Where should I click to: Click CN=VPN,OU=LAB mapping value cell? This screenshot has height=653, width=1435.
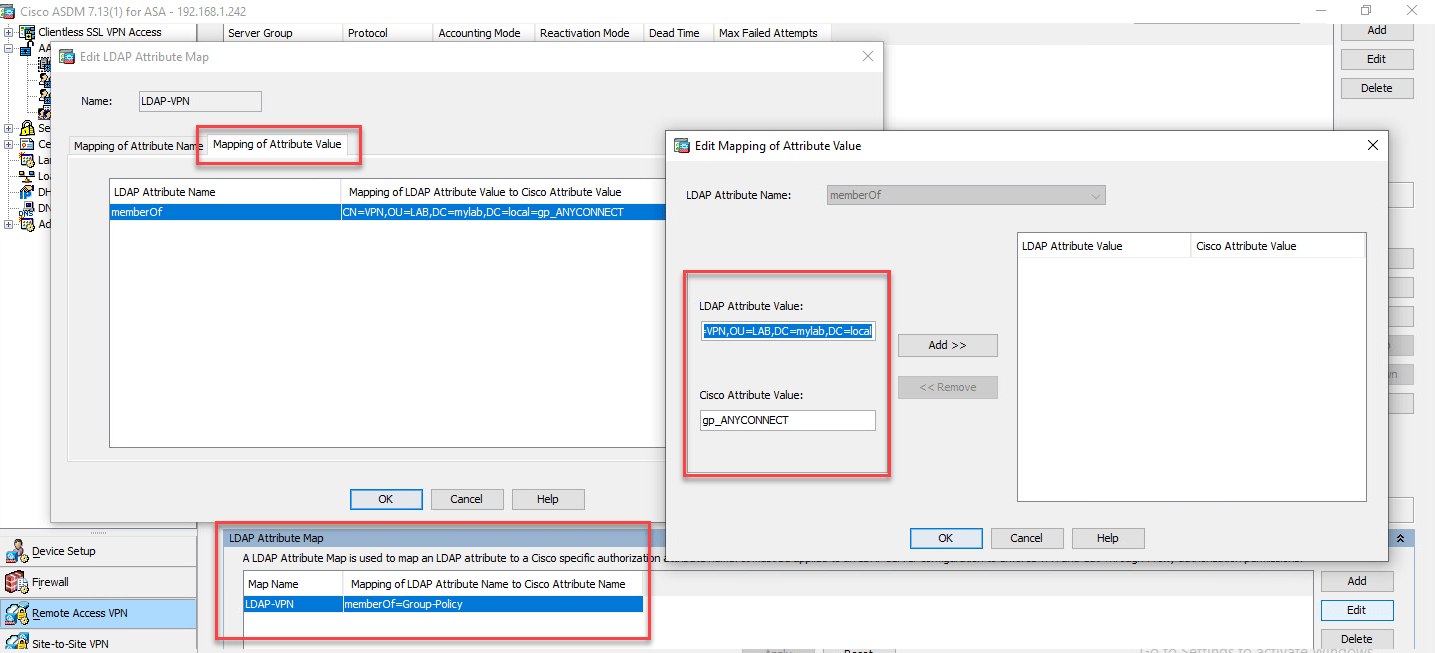point(503,212)
